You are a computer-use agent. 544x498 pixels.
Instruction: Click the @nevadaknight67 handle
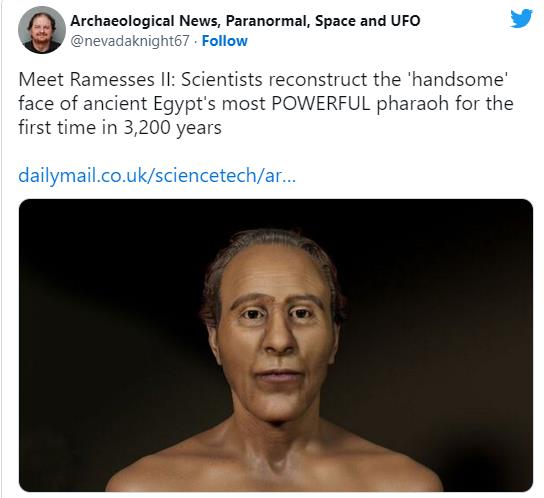130,41
